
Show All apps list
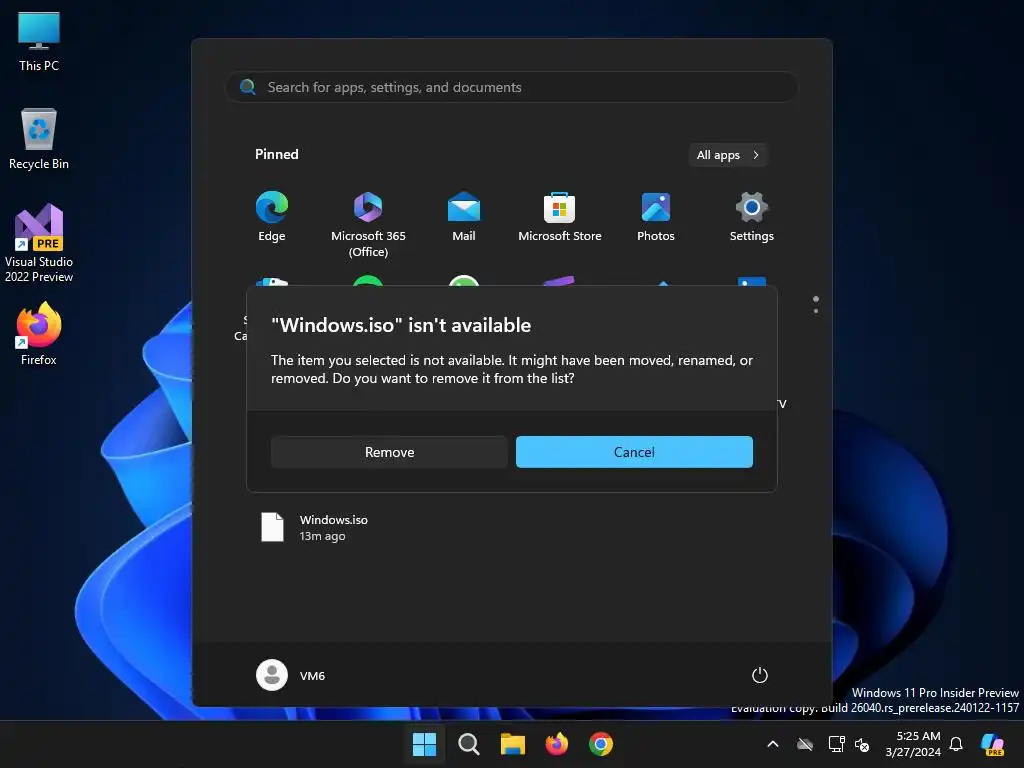pyautogui.click(x=728, y=155)
